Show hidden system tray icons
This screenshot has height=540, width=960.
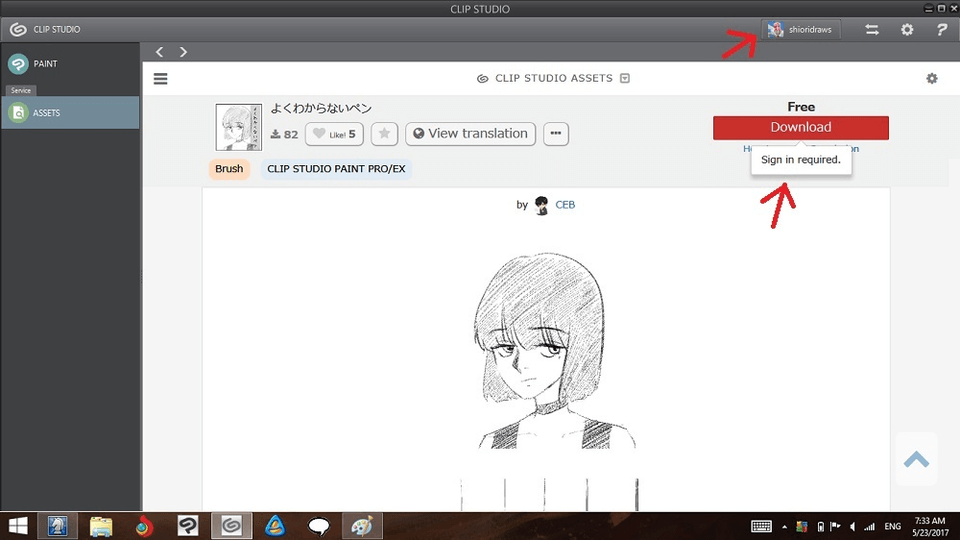(784, 527)
